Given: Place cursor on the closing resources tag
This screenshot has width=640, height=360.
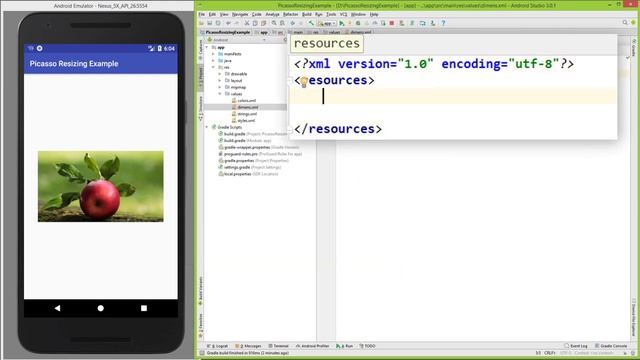Looking at the screenshot, I should [338, 129].
